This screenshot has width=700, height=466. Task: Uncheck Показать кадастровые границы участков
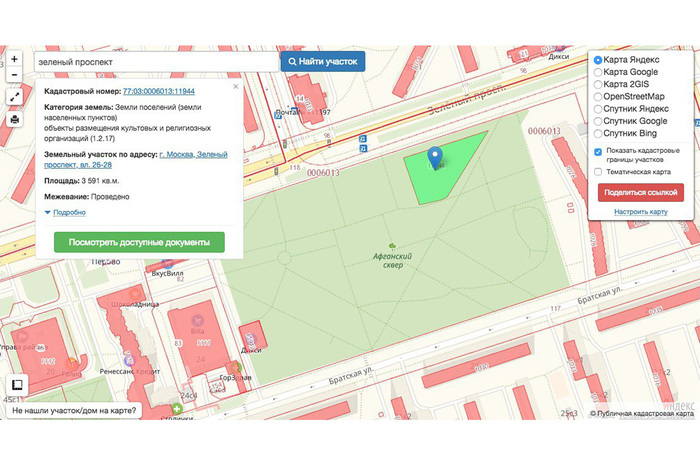598,152
